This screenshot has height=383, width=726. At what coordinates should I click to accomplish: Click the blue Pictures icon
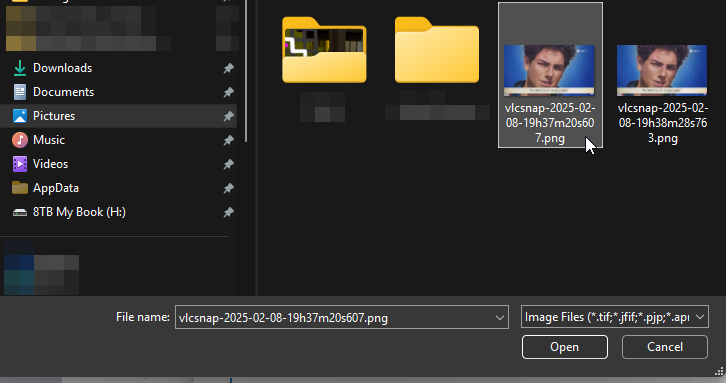tap(19, 116)
